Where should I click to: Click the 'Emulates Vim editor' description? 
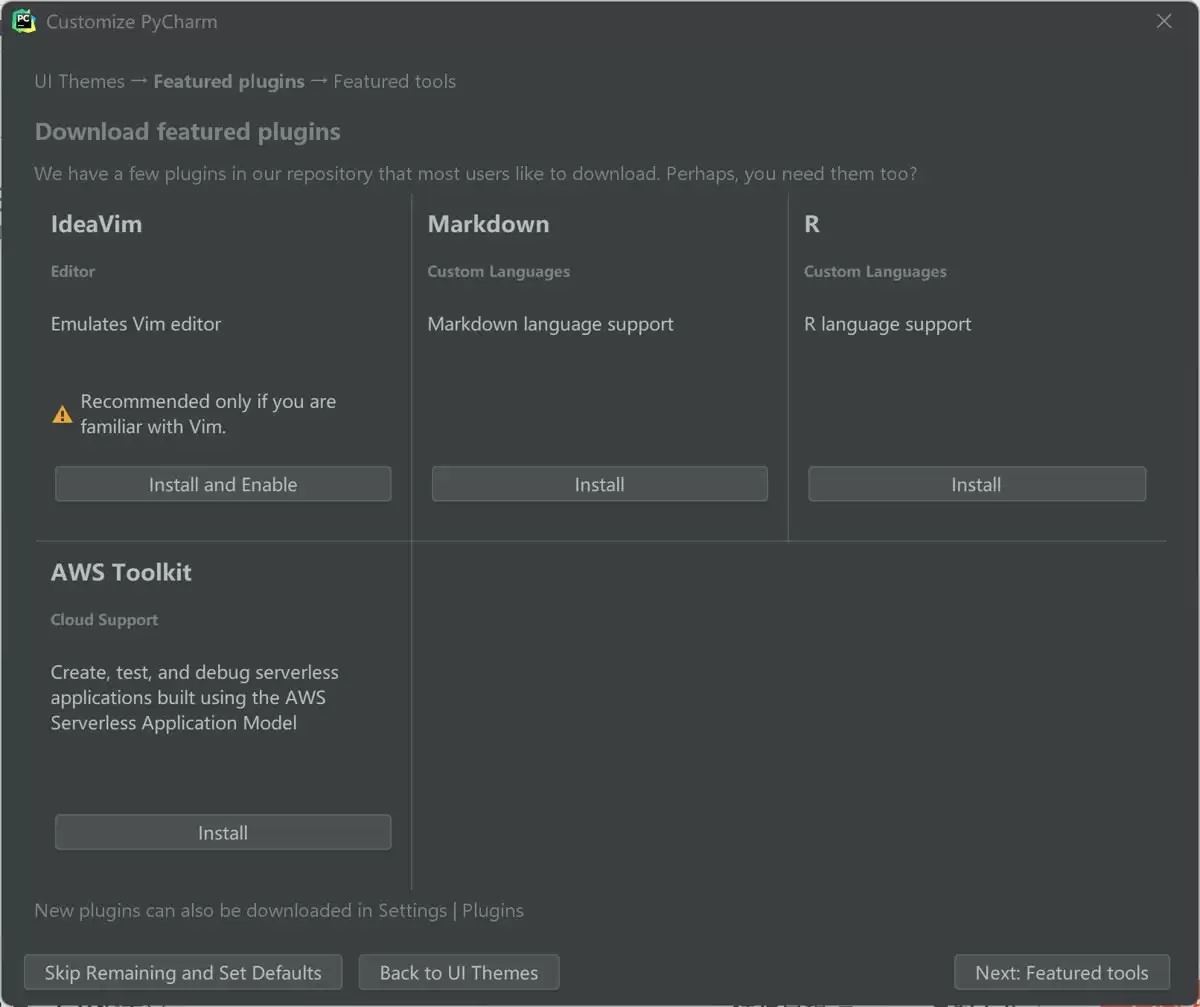[136, 324]
